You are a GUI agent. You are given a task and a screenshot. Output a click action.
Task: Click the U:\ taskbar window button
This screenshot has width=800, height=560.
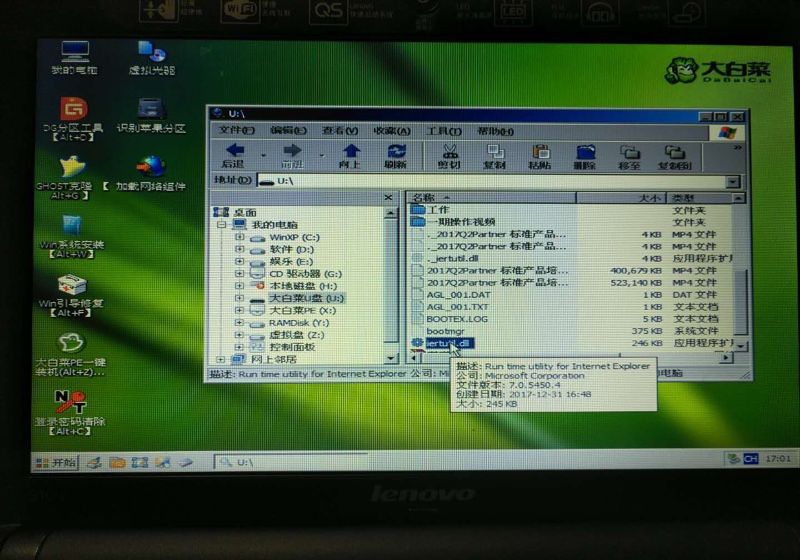[x=290, y=462]
